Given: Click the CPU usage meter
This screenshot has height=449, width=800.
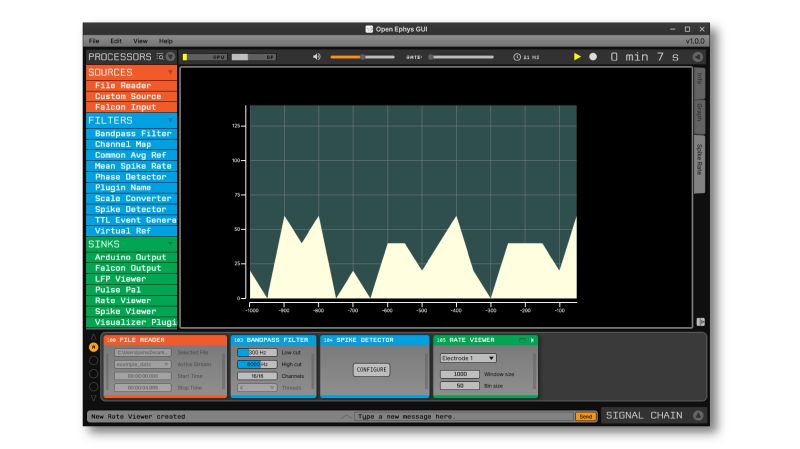Looking at the screenshot, I should (205, 57).
